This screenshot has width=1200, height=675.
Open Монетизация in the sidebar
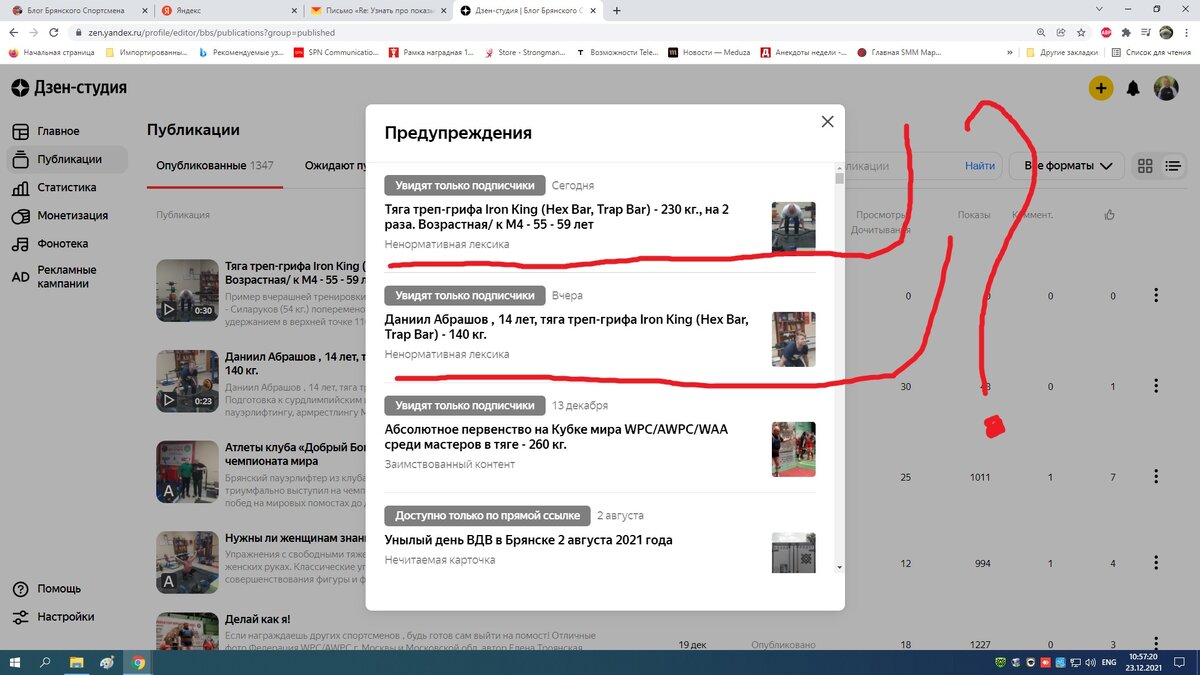(72, 215)
